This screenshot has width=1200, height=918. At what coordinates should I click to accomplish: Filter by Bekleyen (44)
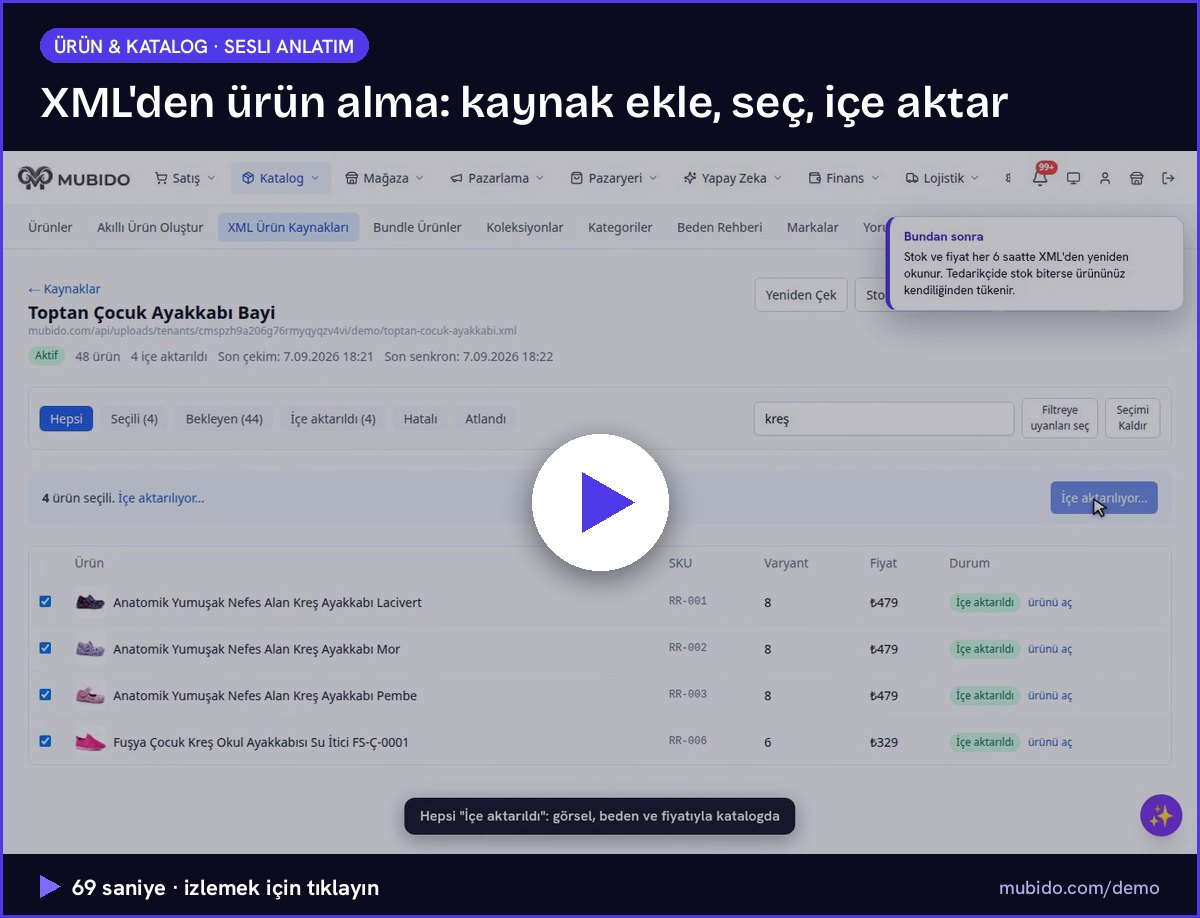(224, 419)
